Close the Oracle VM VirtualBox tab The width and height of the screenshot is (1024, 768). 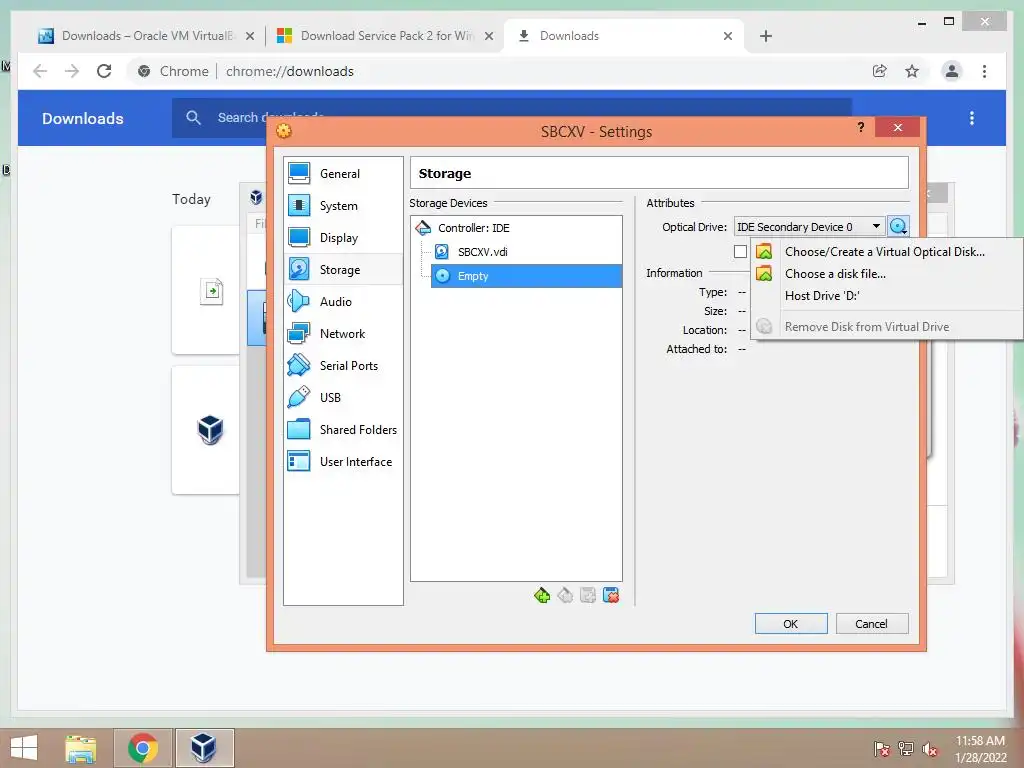[249, 36]
